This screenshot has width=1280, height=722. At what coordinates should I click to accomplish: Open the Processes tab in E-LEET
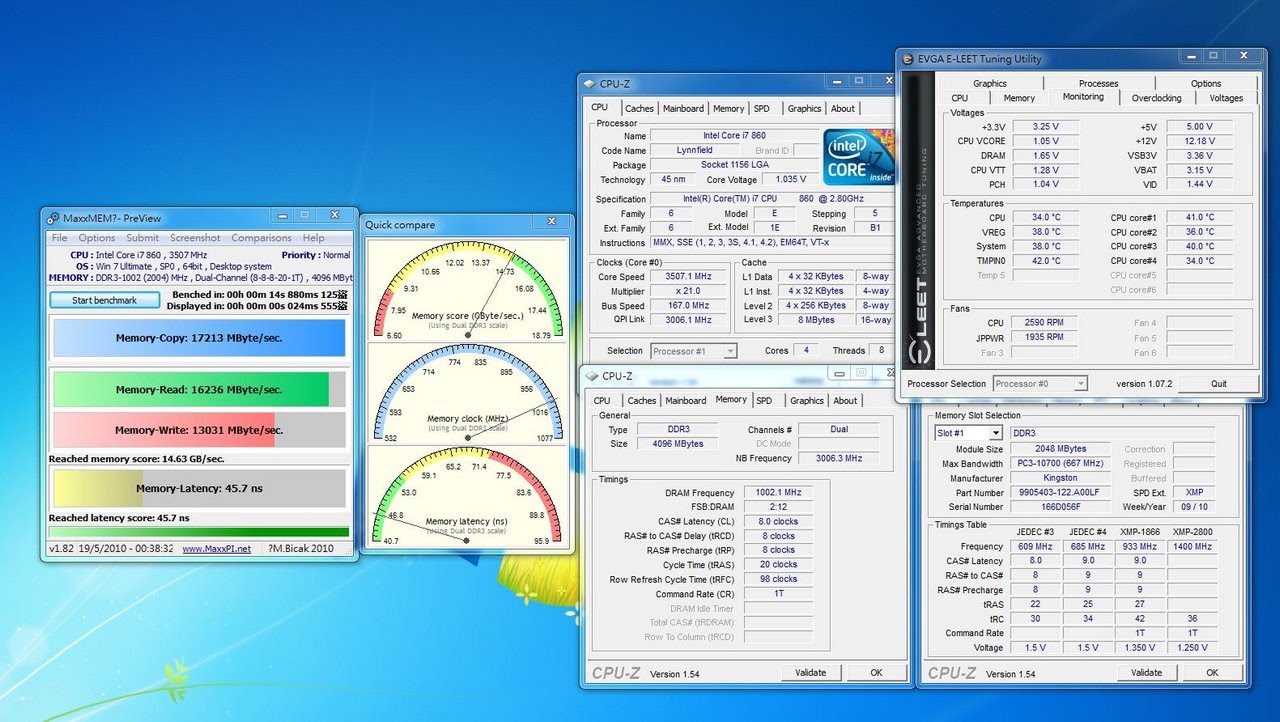pos(1098,84)
